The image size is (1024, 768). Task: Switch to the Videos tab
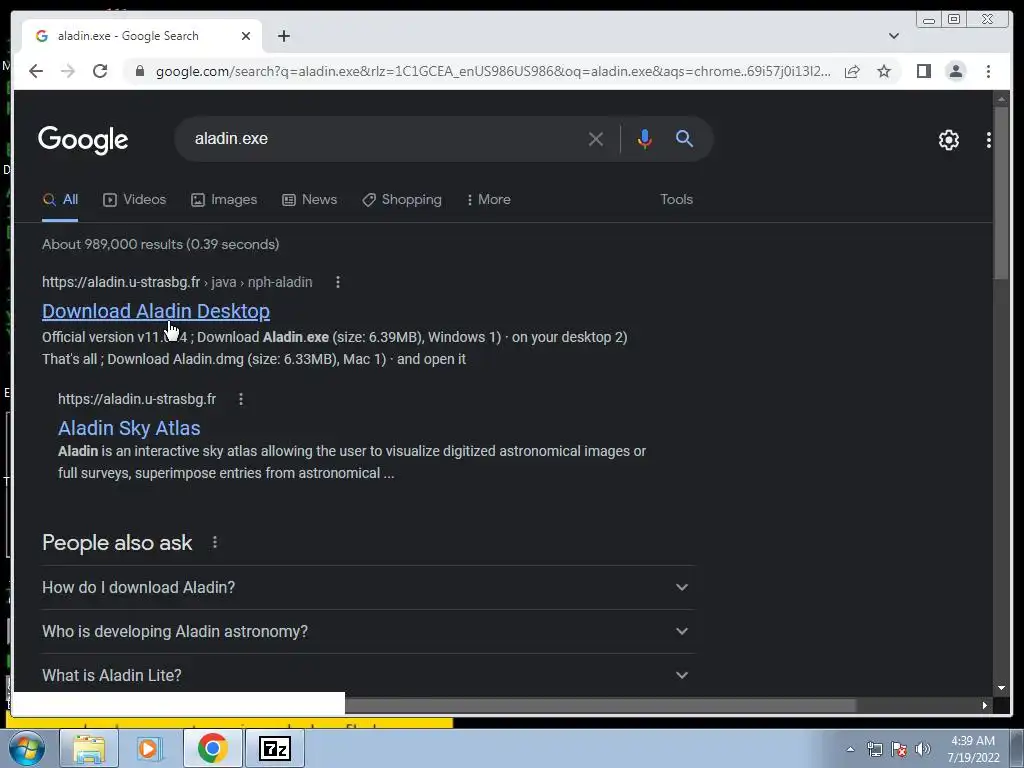pos(135,200)
